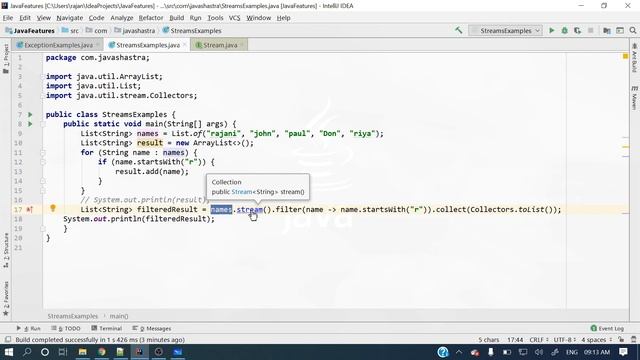Screen dimensions: 640x360
Task: Open the VCS menu
Action: pyautogui.click(x=234, y=18)
